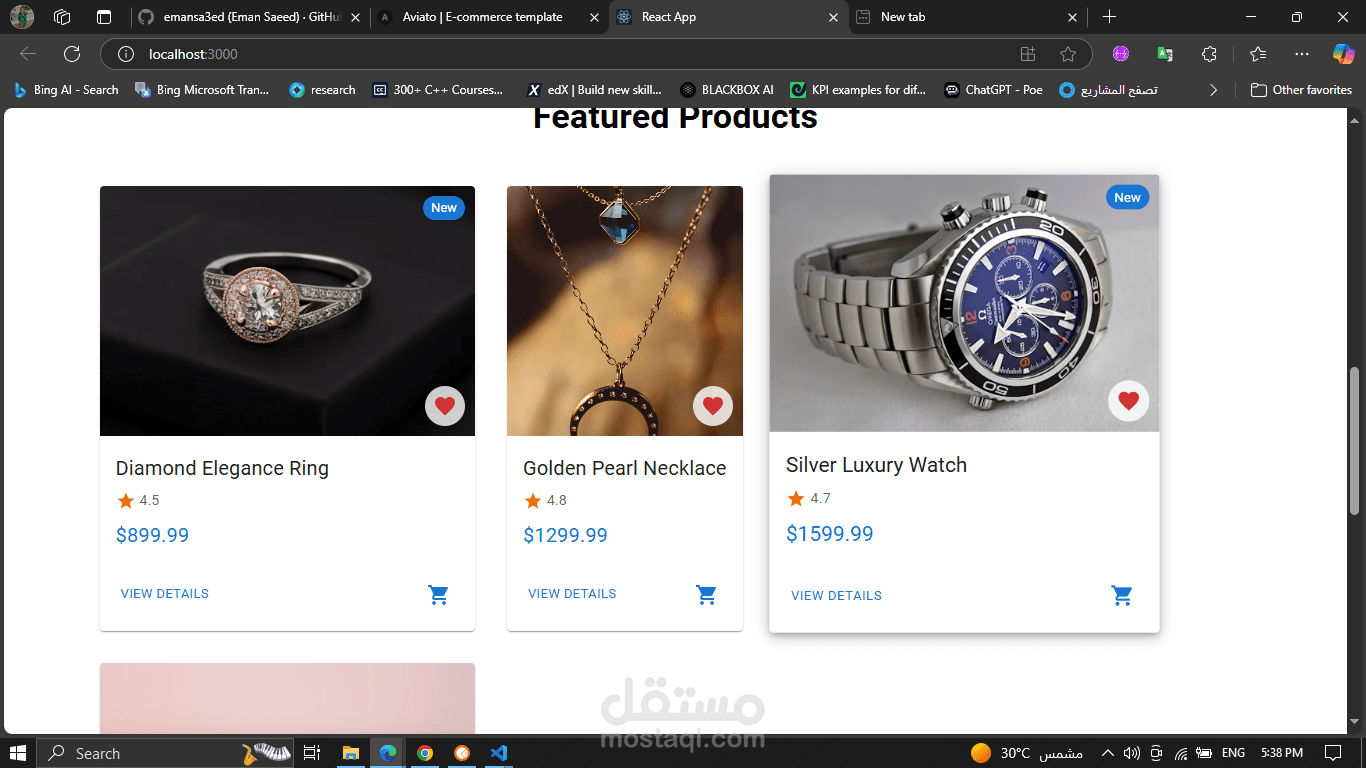Open Edge Settings and more menu

pyautogui.click(x=1301, y=54)
